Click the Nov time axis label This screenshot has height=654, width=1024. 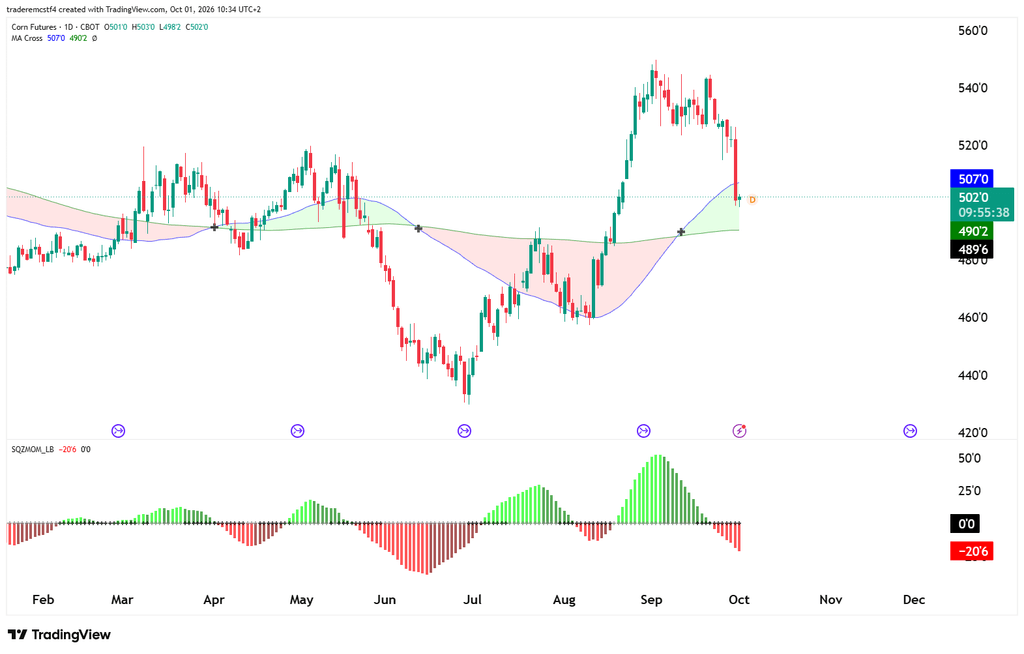coord(831,600)
